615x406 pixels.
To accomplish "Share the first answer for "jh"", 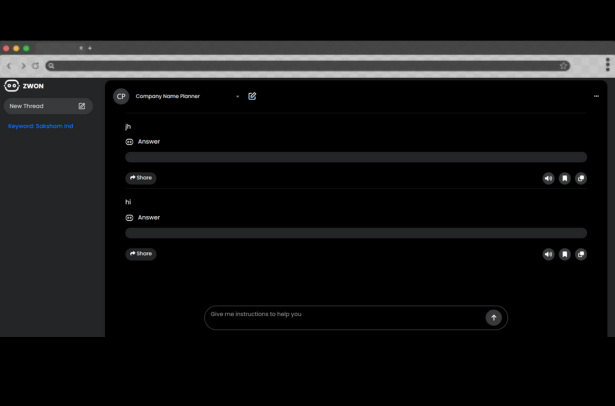I will pyautogui.click(x=141, y=178).
